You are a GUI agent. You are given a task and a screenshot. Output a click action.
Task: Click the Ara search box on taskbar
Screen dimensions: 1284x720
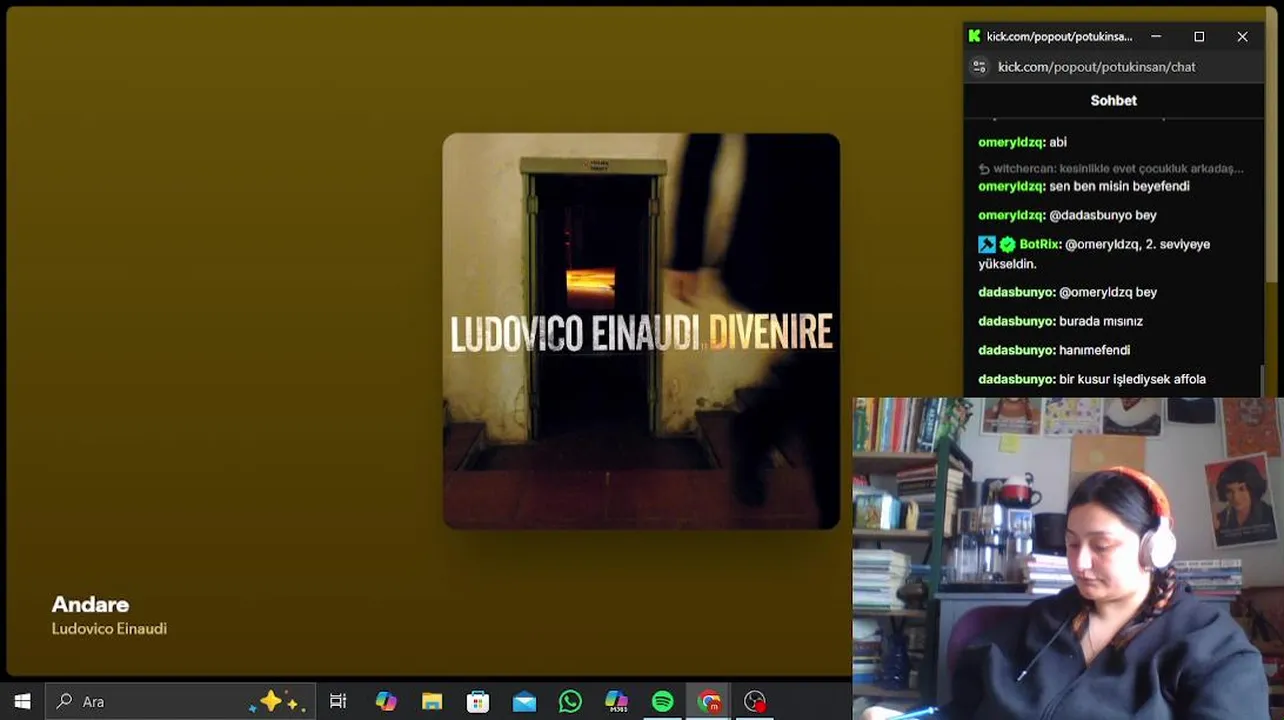pos(180,701)
